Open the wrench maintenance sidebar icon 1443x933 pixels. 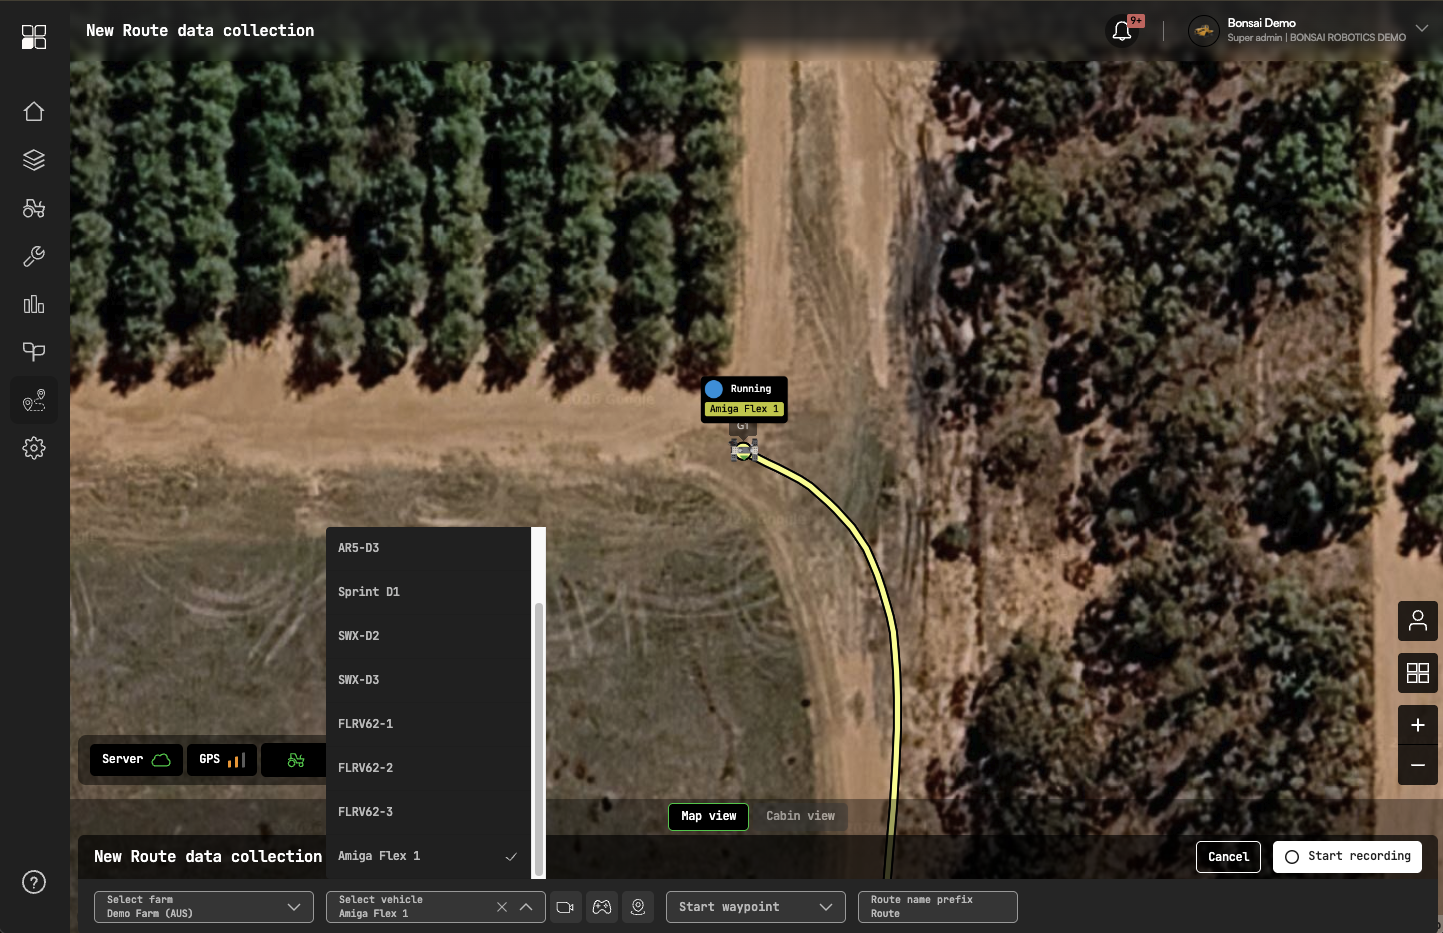(34, 256)
